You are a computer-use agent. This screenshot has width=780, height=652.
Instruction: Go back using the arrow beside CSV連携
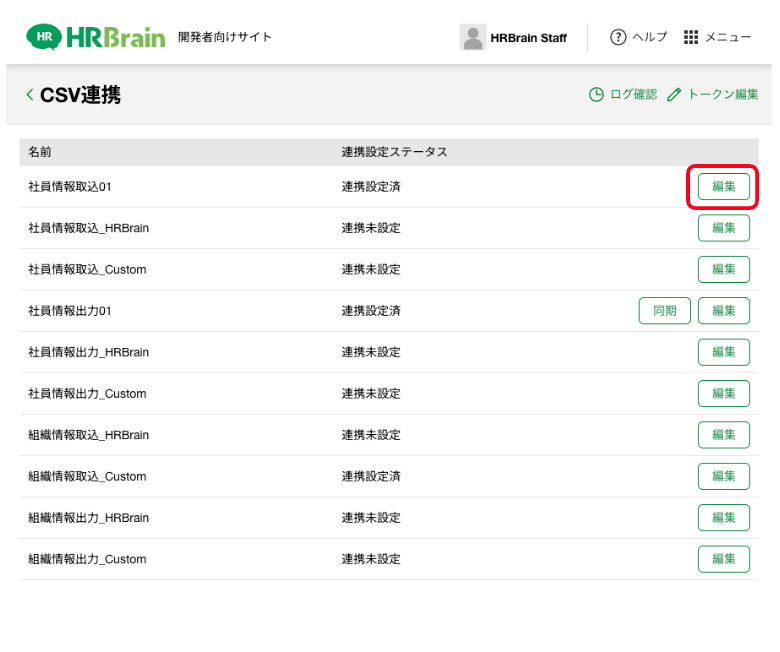29,95
